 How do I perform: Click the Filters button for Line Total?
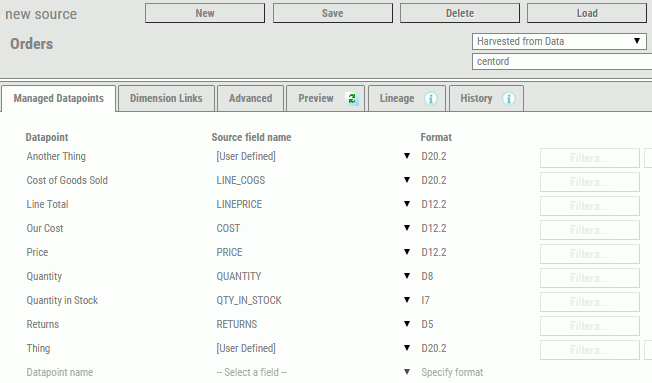click(590, 206)
